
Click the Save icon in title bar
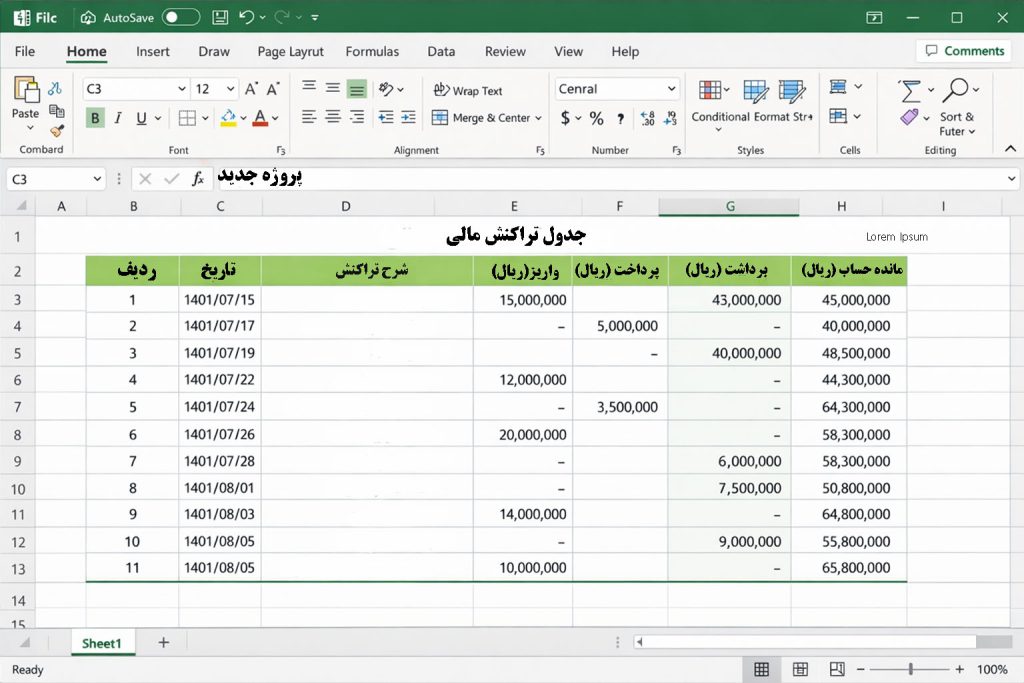point(221,18)
